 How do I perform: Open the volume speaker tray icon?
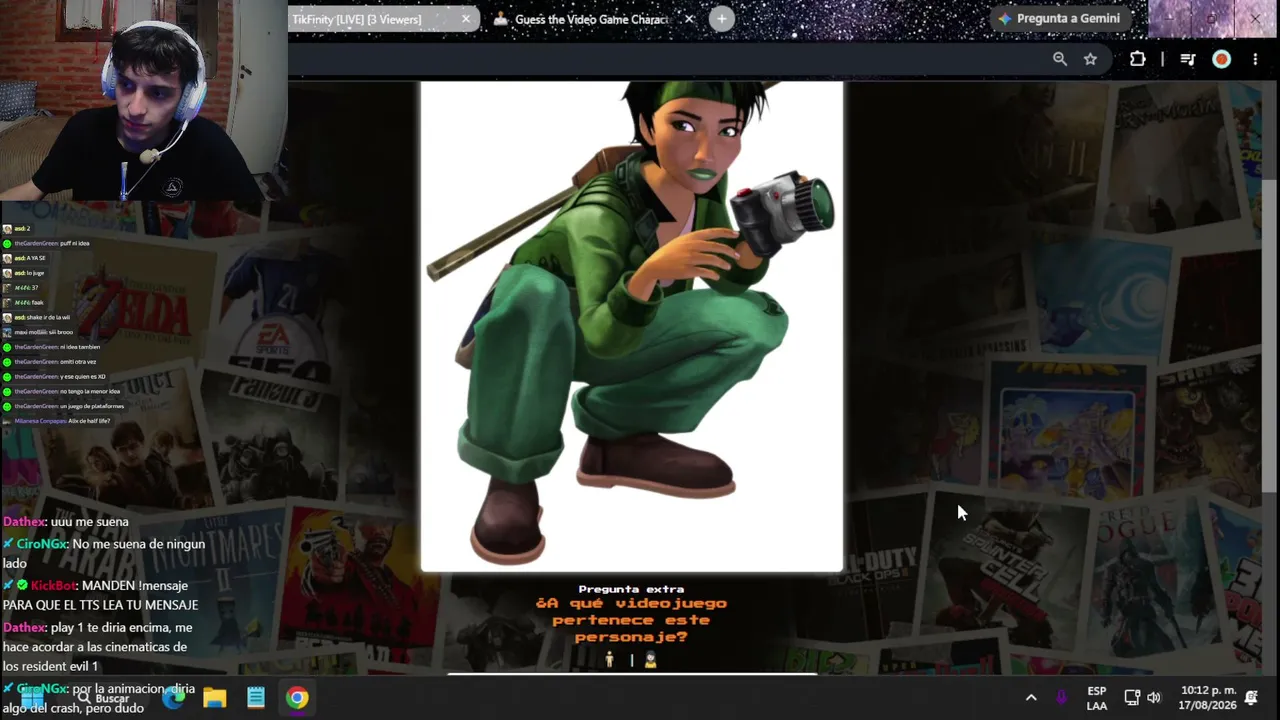[x=1154, y=698]
